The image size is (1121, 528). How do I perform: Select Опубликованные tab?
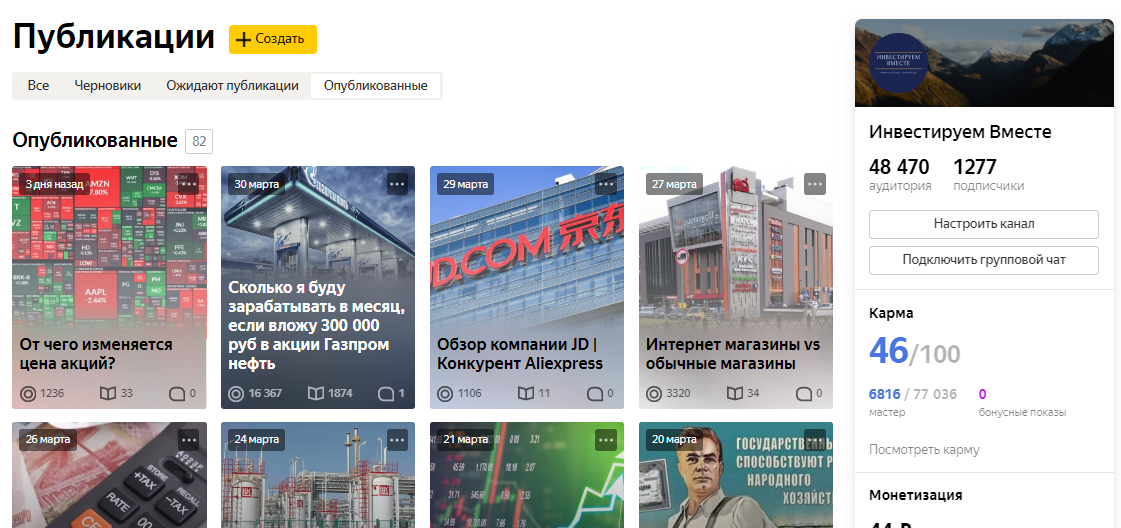coord(375,86)
